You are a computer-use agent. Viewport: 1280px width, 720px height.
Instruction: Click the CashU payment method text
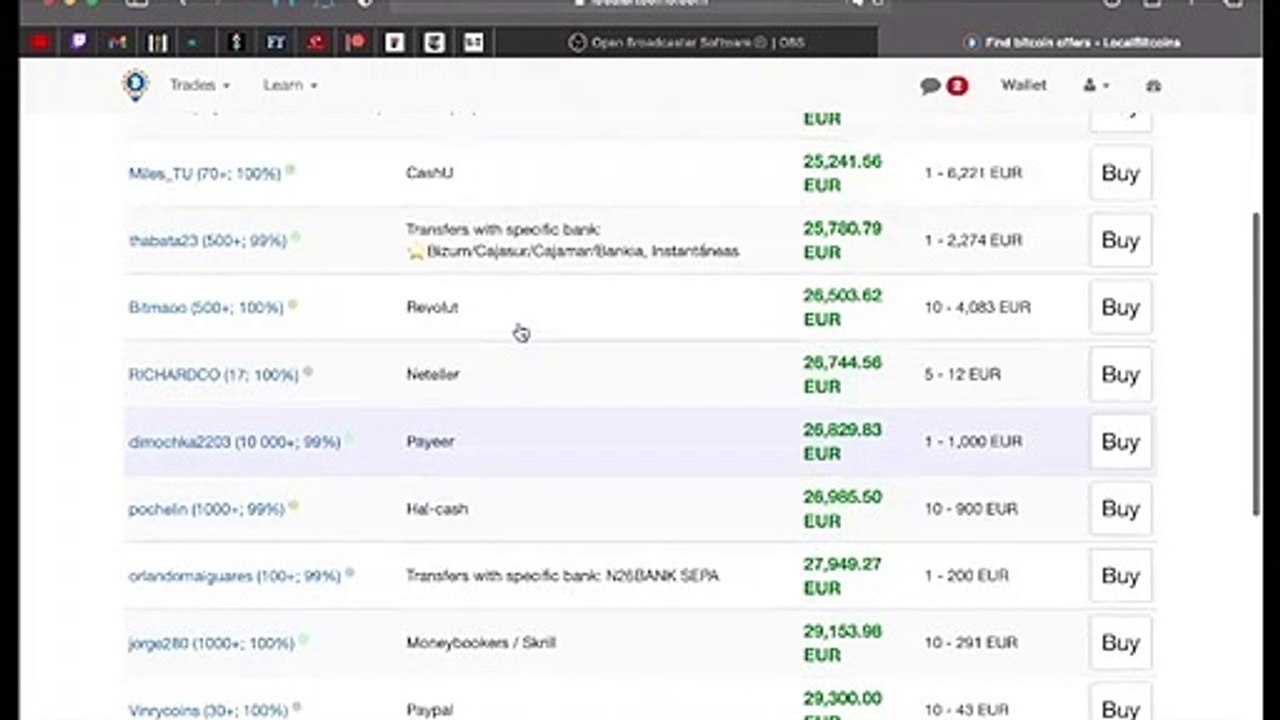pos(429,173)
